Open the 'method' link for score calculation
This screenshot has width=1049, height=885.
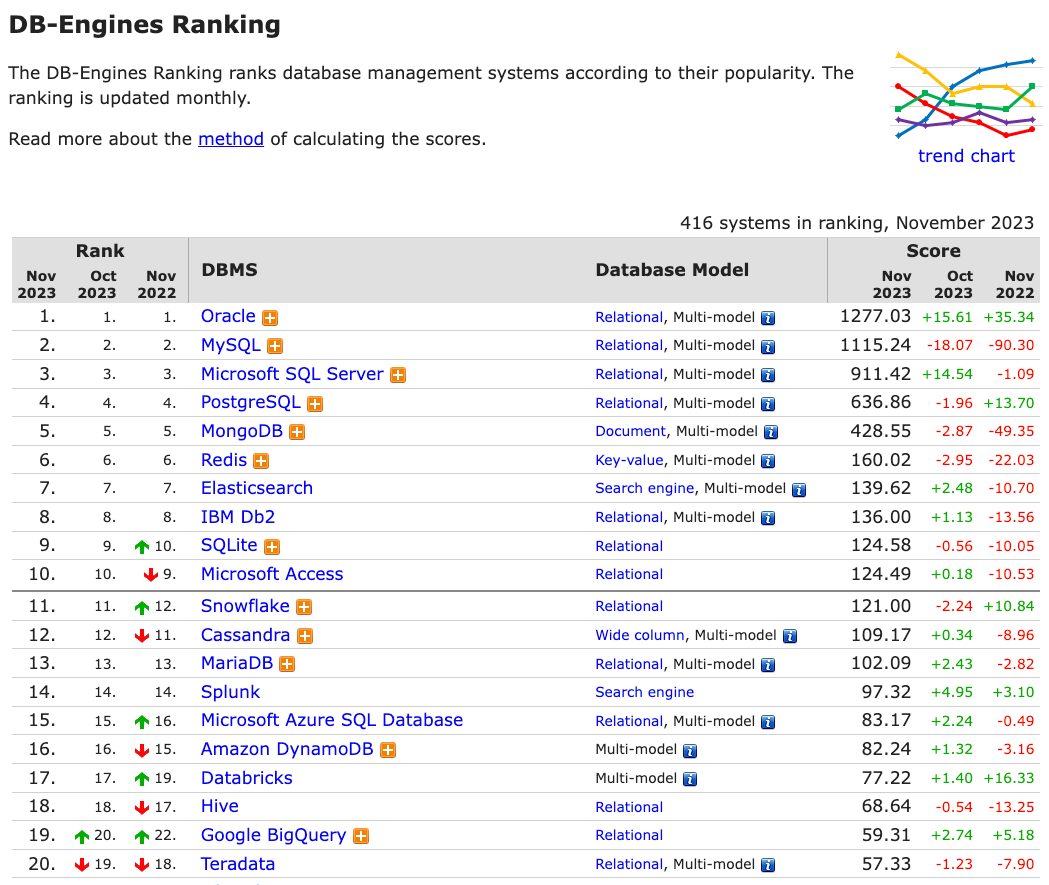[231, 139]
